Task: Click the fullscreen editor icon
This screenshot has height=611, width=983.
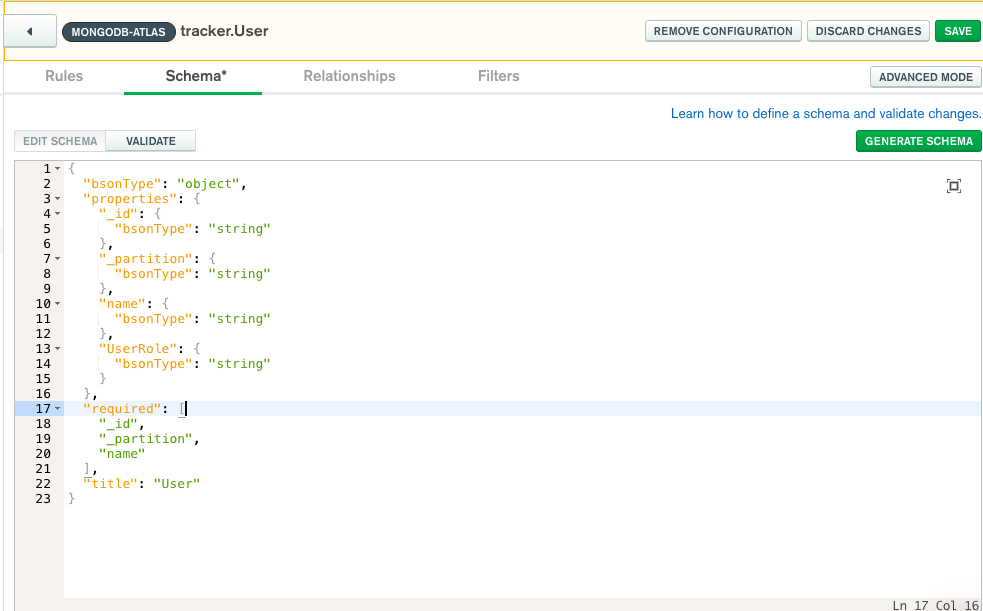Action: point(953,186)
